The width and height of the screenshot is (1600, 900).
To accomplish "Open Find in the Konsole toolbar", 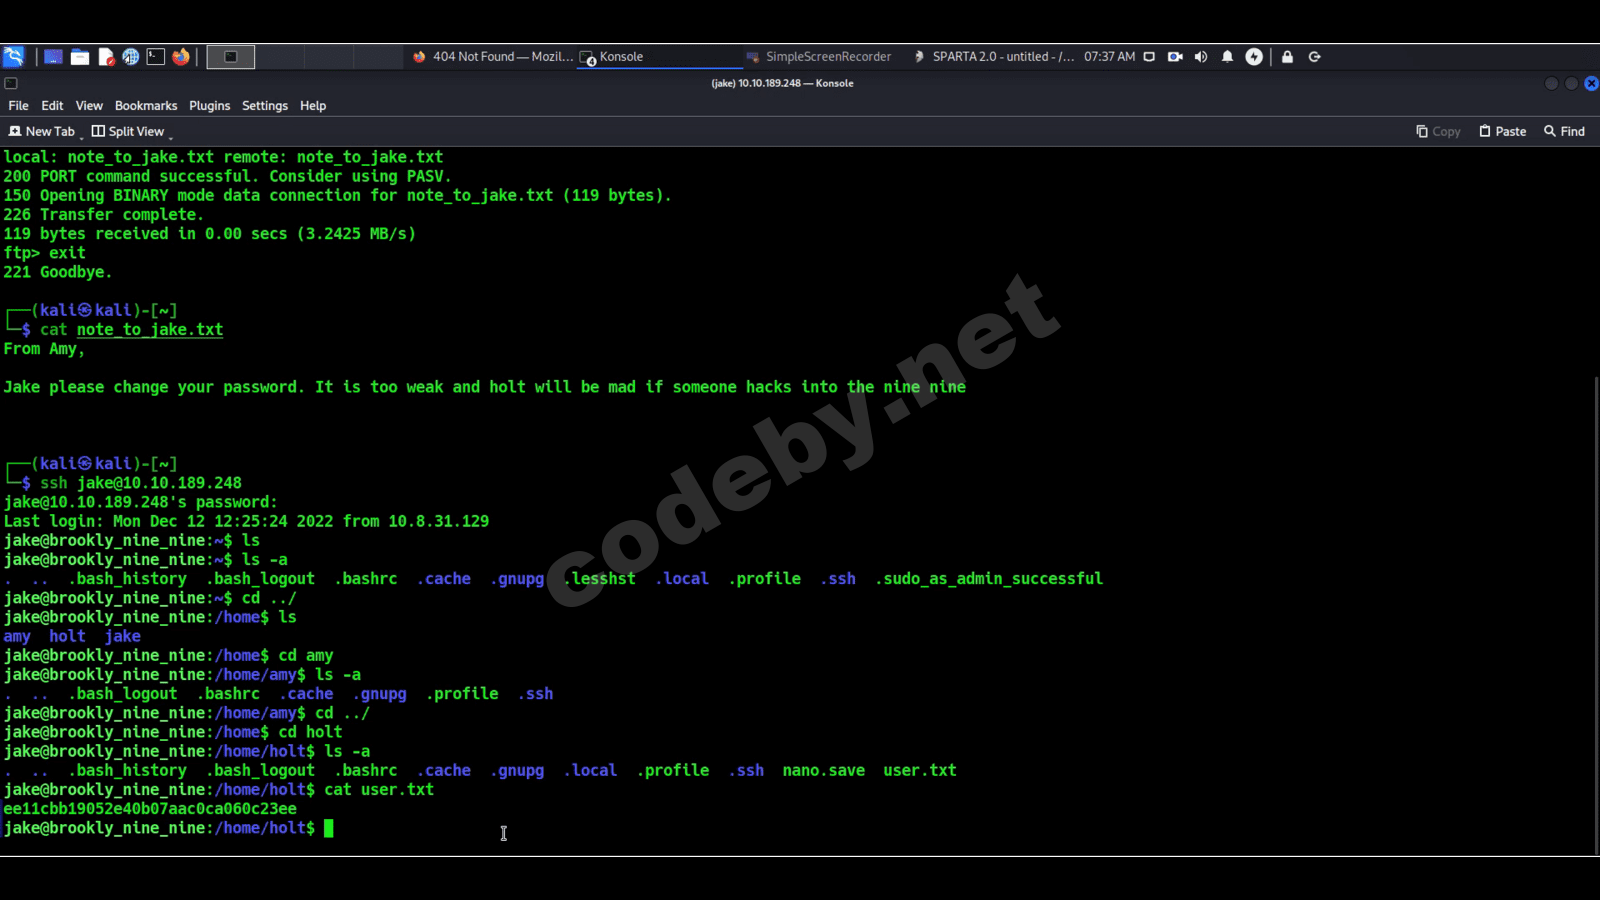I will coord(1564,132).
